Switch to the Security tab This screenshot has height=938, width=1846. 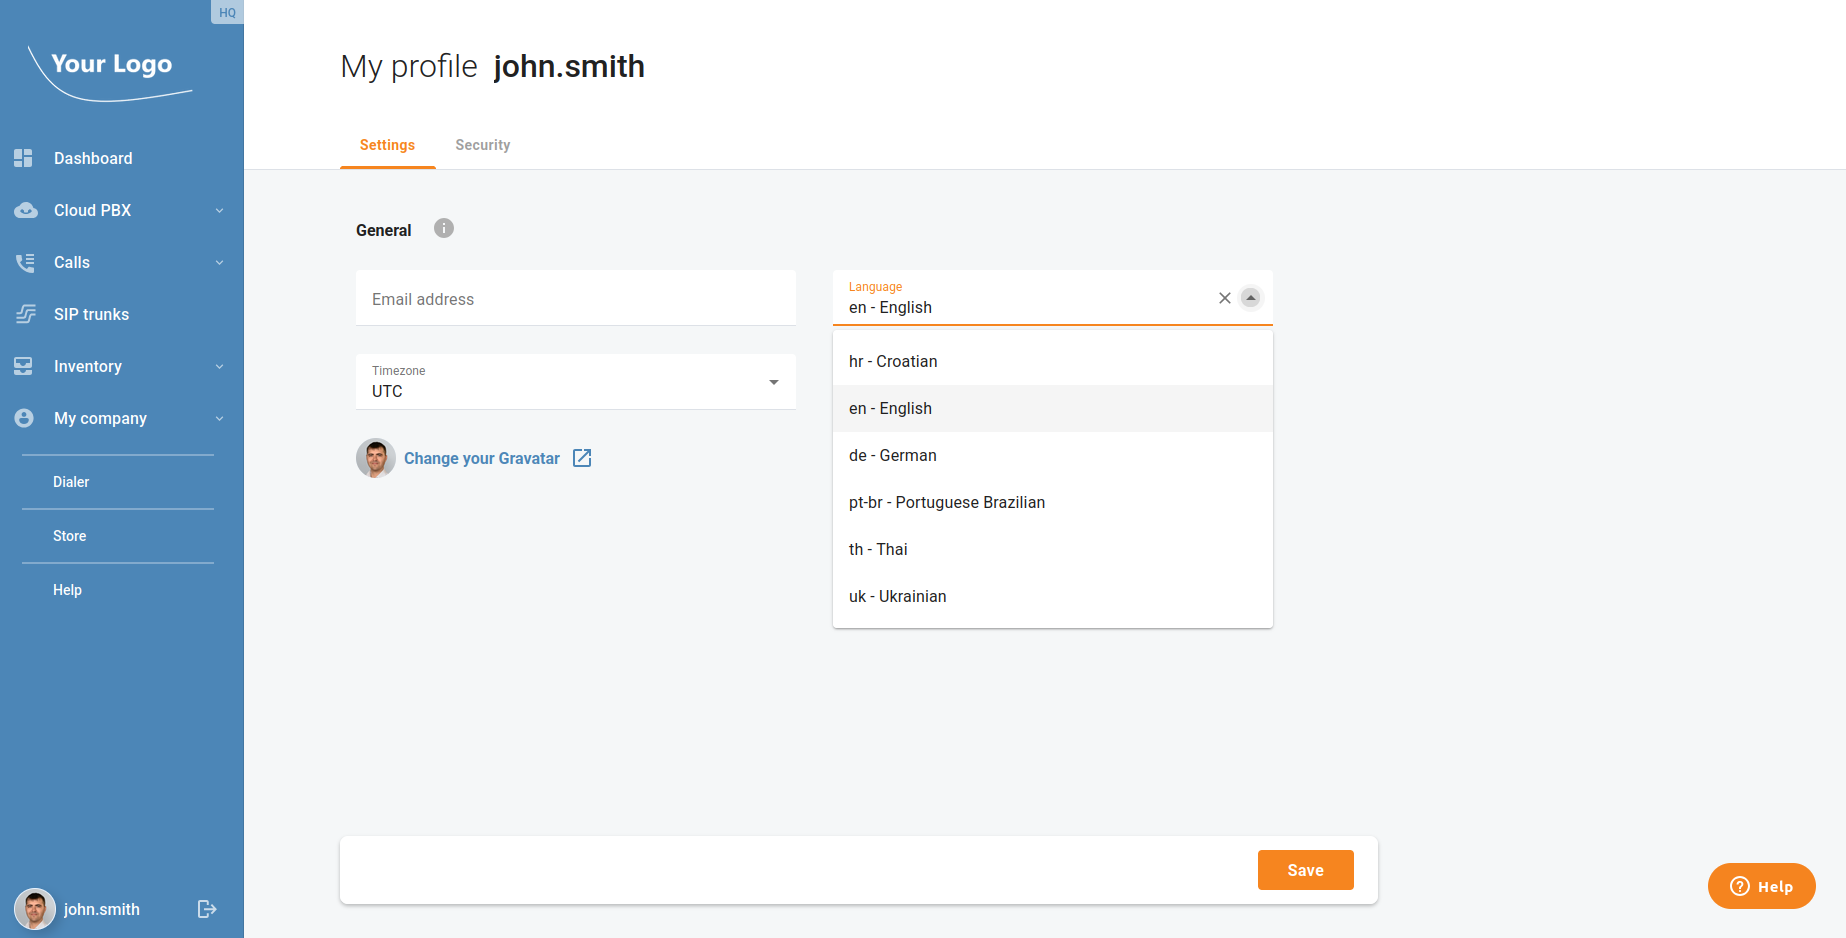482,145
